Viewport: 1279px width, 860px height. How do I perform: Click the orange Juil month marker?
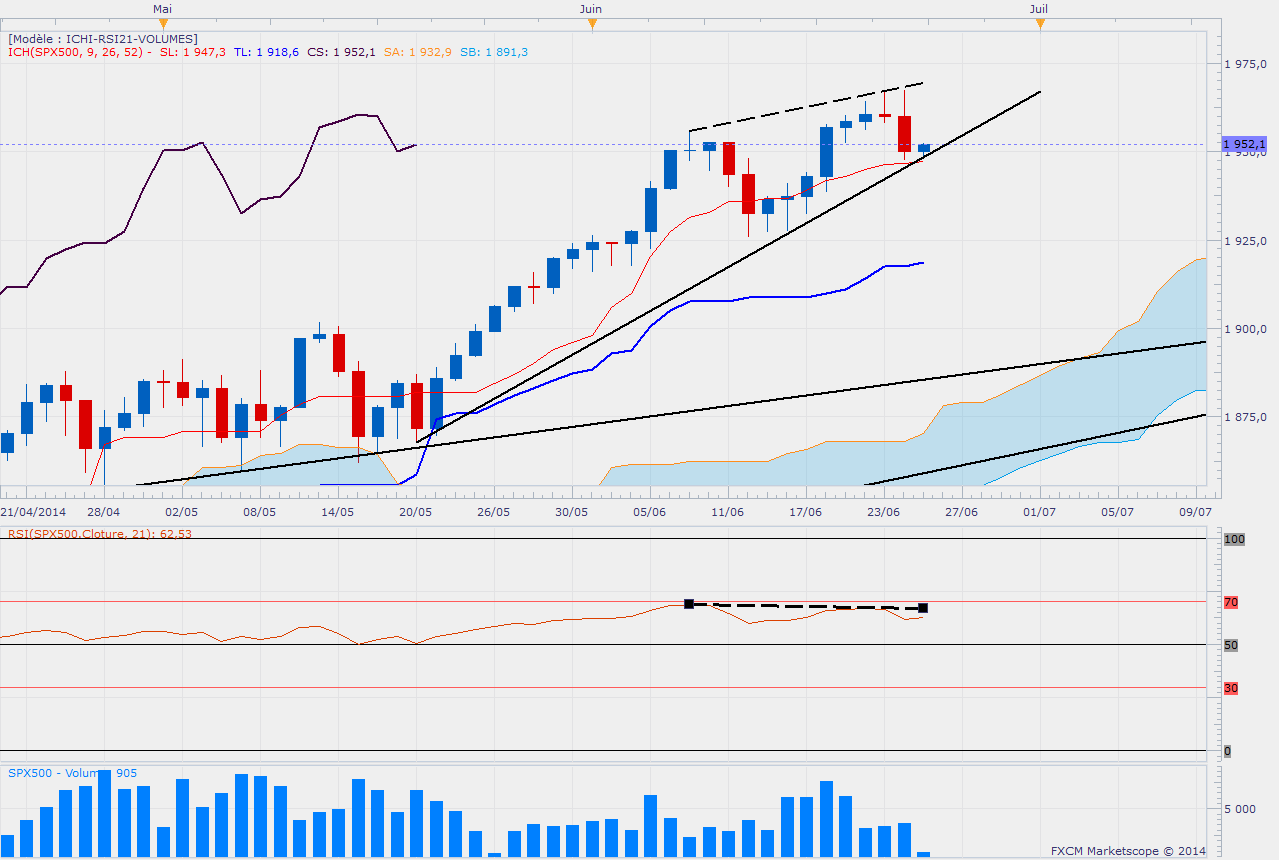(x=1040, y=23)
